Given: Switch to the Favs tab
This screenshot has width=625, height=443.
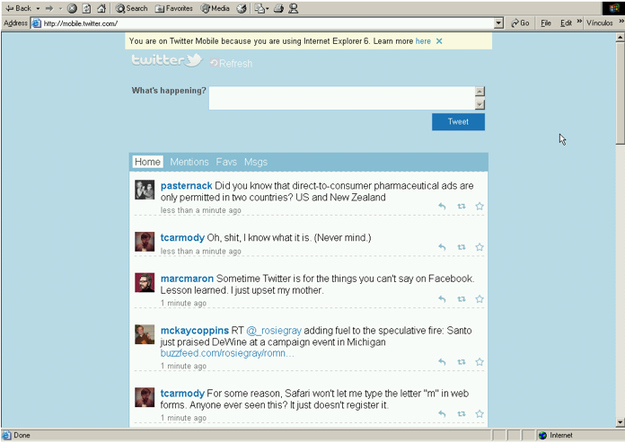Looking at the screenshot, I should pyautogui.click(x=226, y=162).
